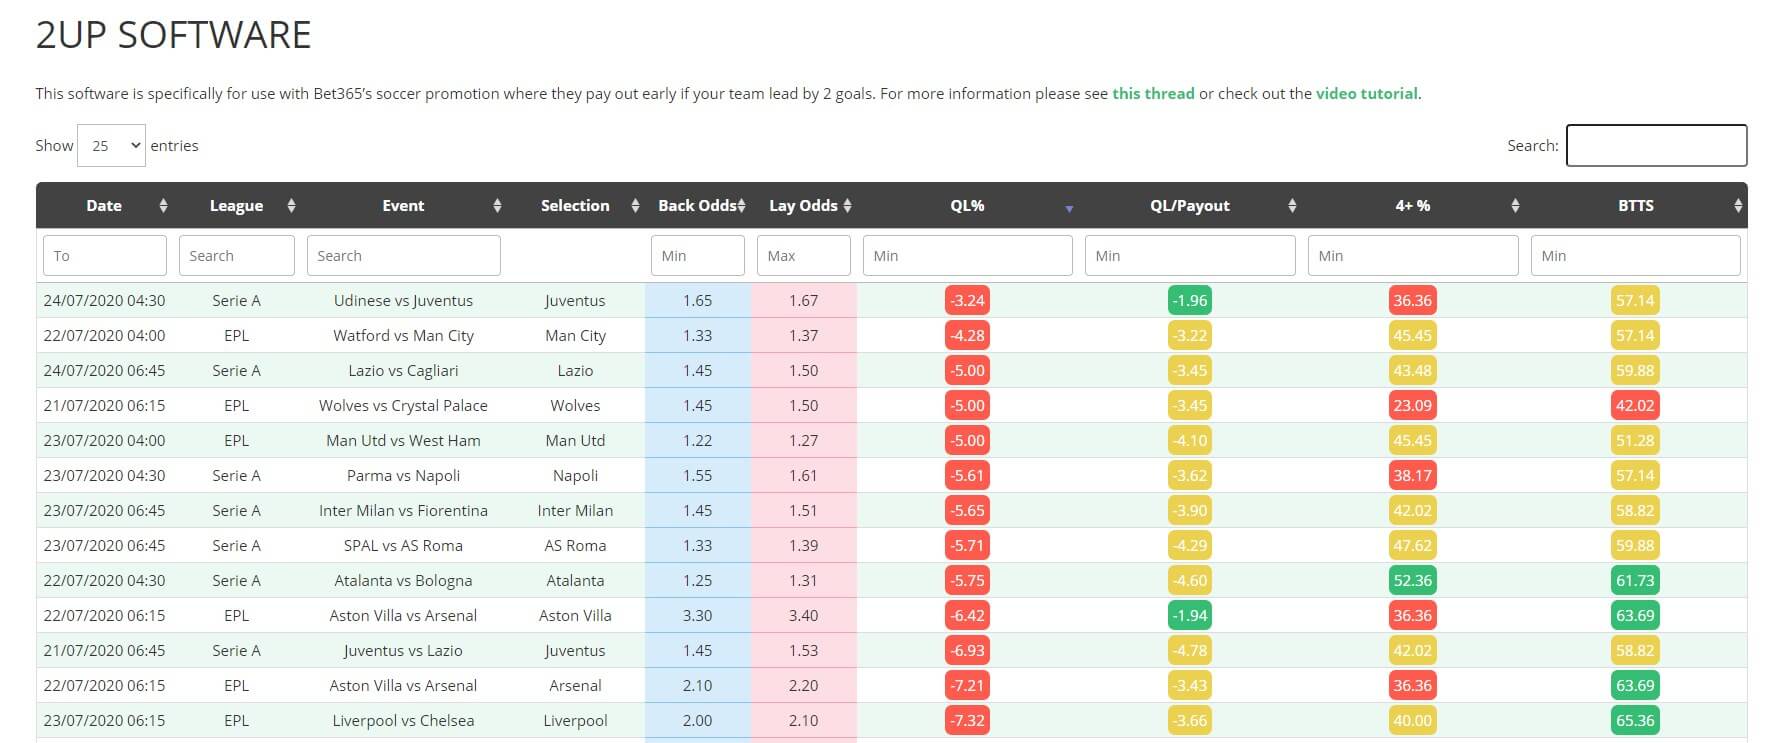Screen dimensions: 1787x743
Task: Select the Watford vs Man City event
Action: [404, 336]
